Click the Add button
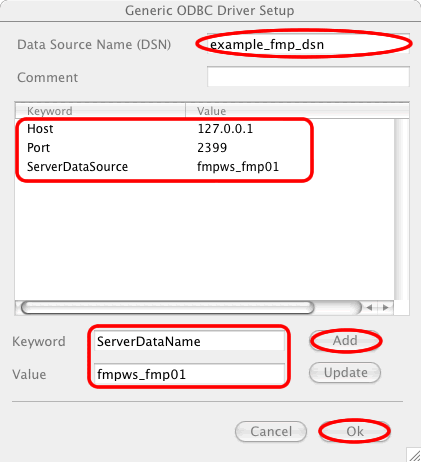421x462 pixels. tap(345, 341)
